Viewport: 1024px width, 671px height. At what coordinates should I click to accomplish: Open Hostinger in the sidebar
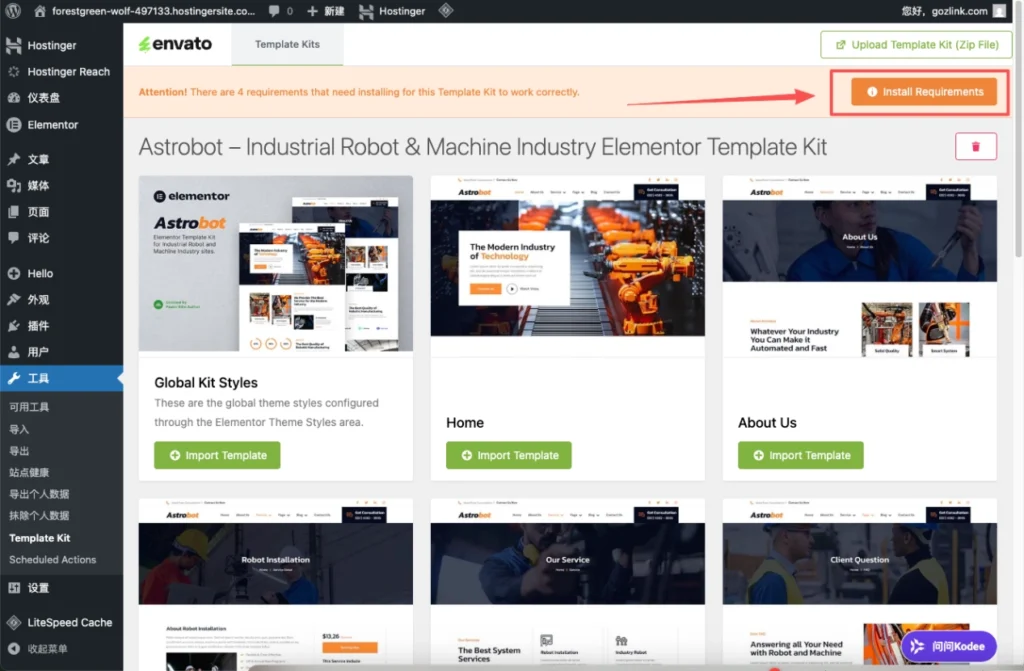[x=61, y=45]
